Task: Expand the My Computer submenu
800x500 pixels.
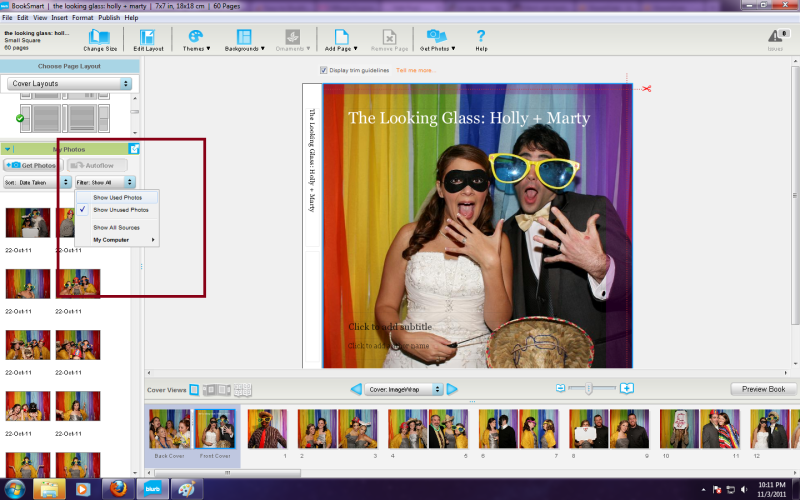Action: (117, 240)
